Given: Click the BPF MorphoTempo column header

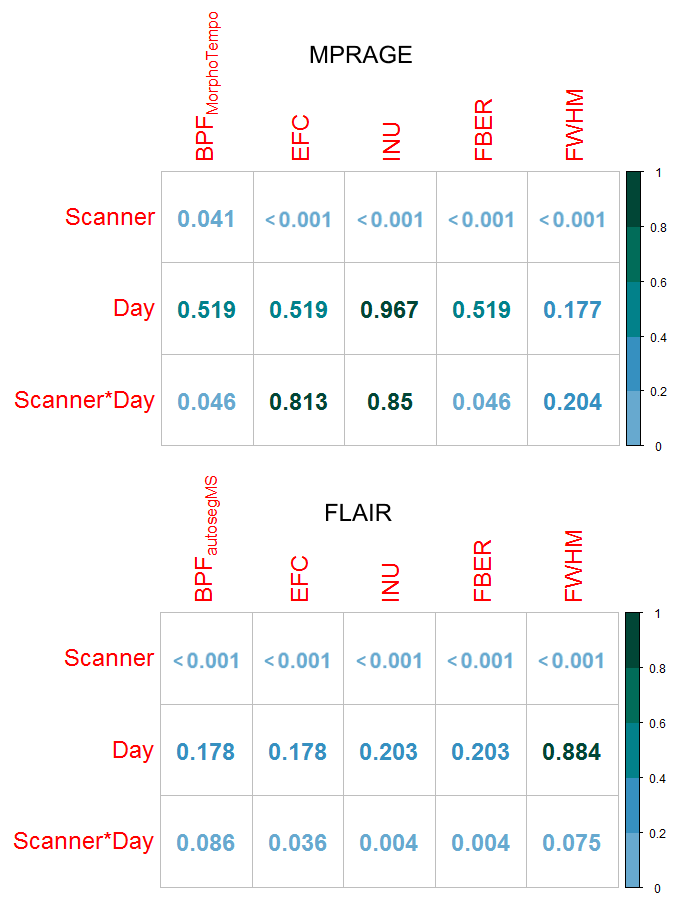Looking at the screenshot, I should click(207, 90).
